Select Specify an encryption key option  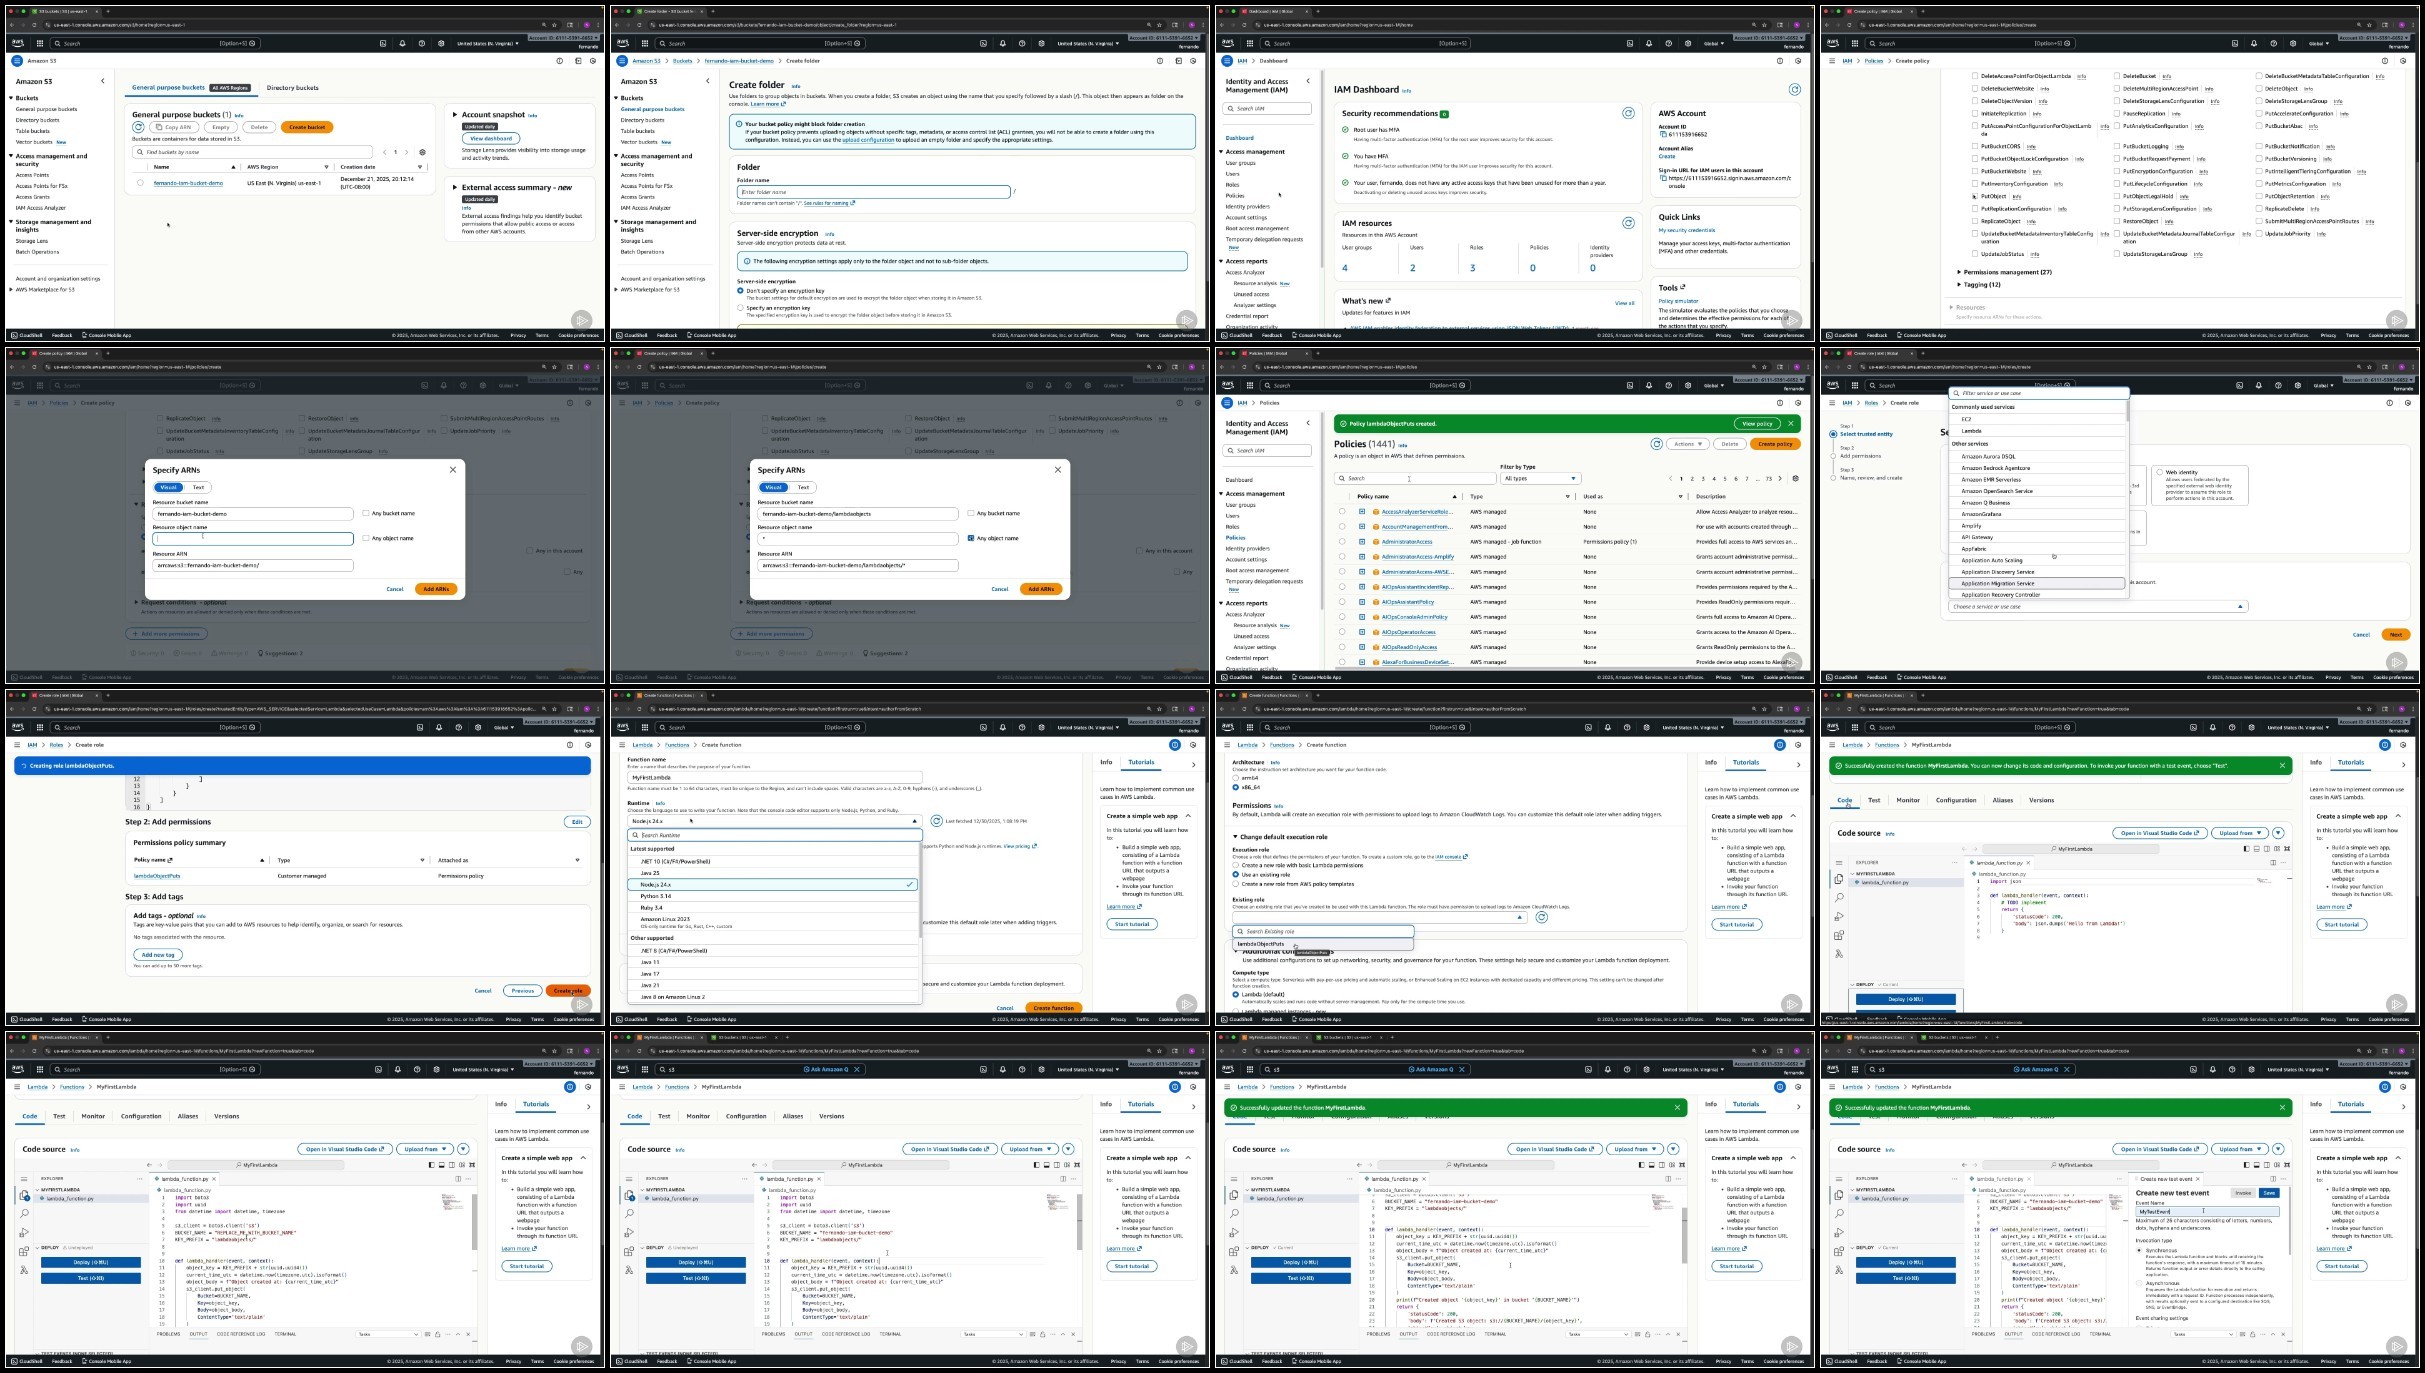point(741,308)
